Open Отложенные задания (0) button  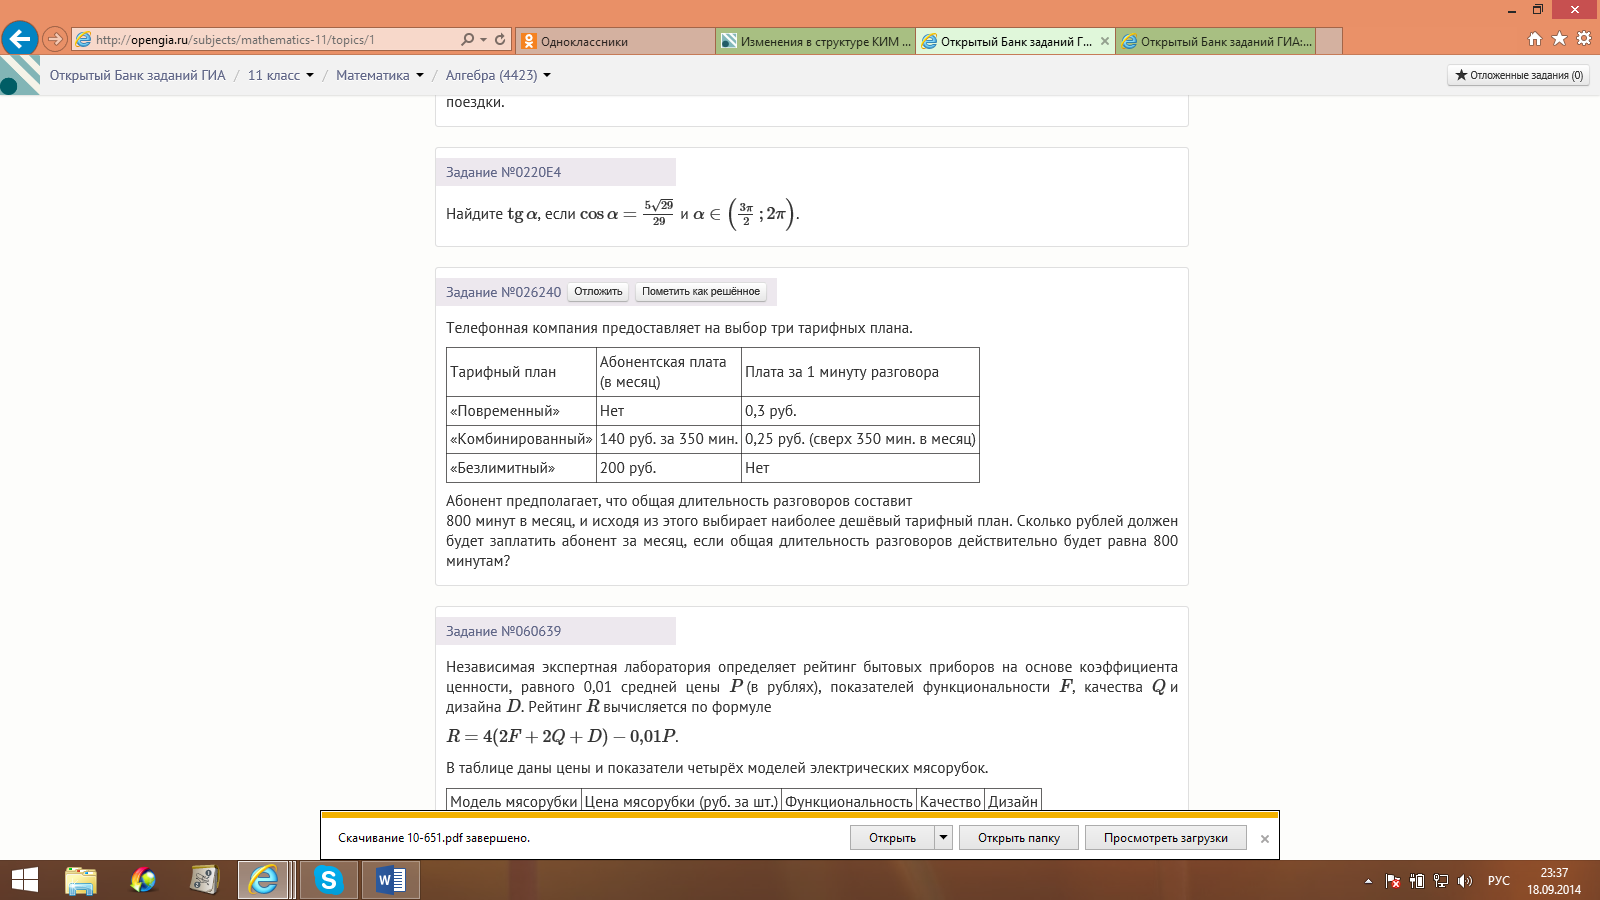(x=1518, y=75)
